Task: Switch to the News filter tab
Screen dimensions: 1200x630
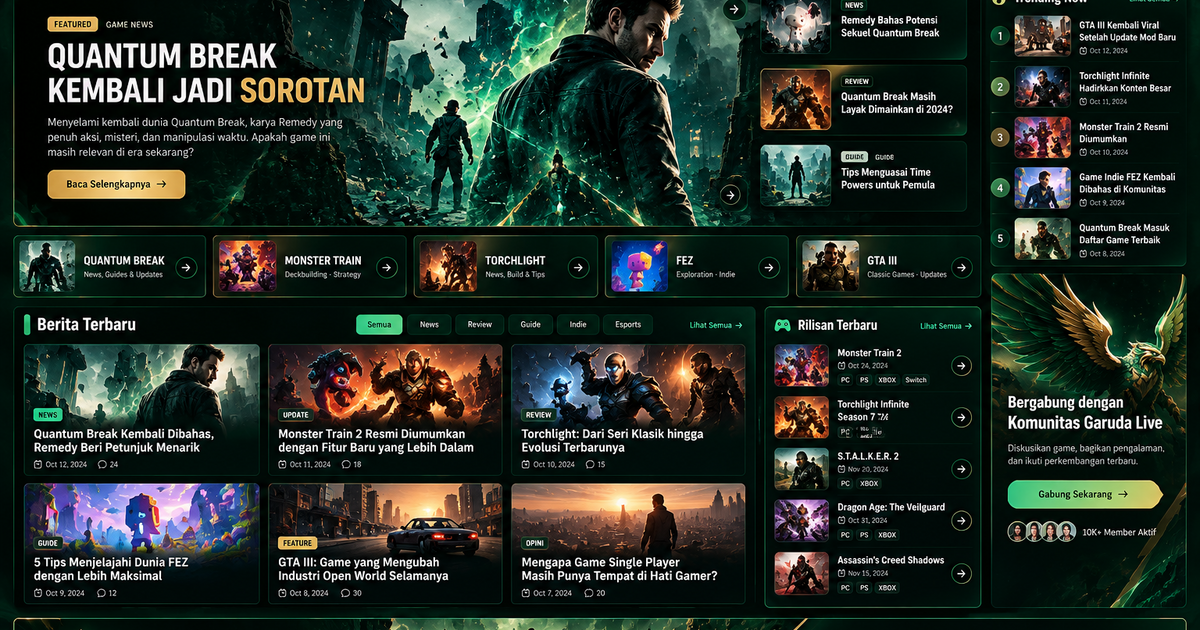Action: pyautogui.click(x=429, y=325)
